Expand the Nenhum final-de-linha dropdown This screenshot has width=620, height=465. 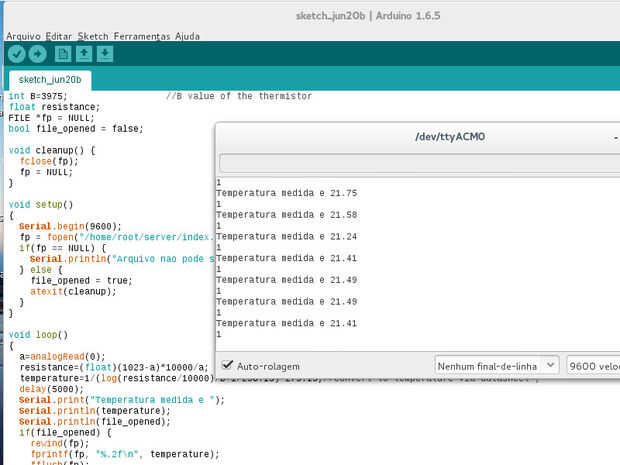(x=497, y=366)
